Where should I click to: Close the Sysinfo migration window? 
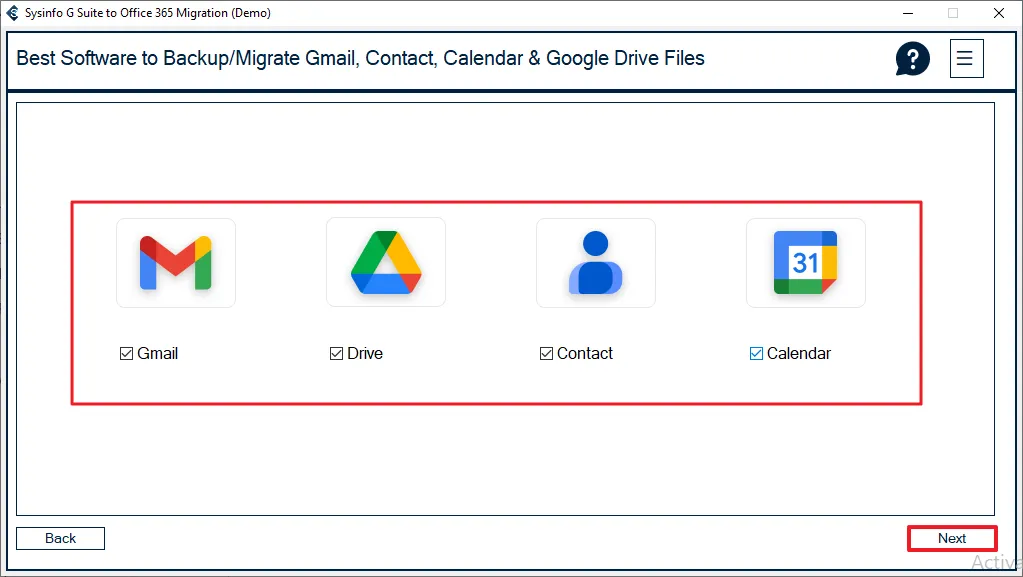(999, 13)
